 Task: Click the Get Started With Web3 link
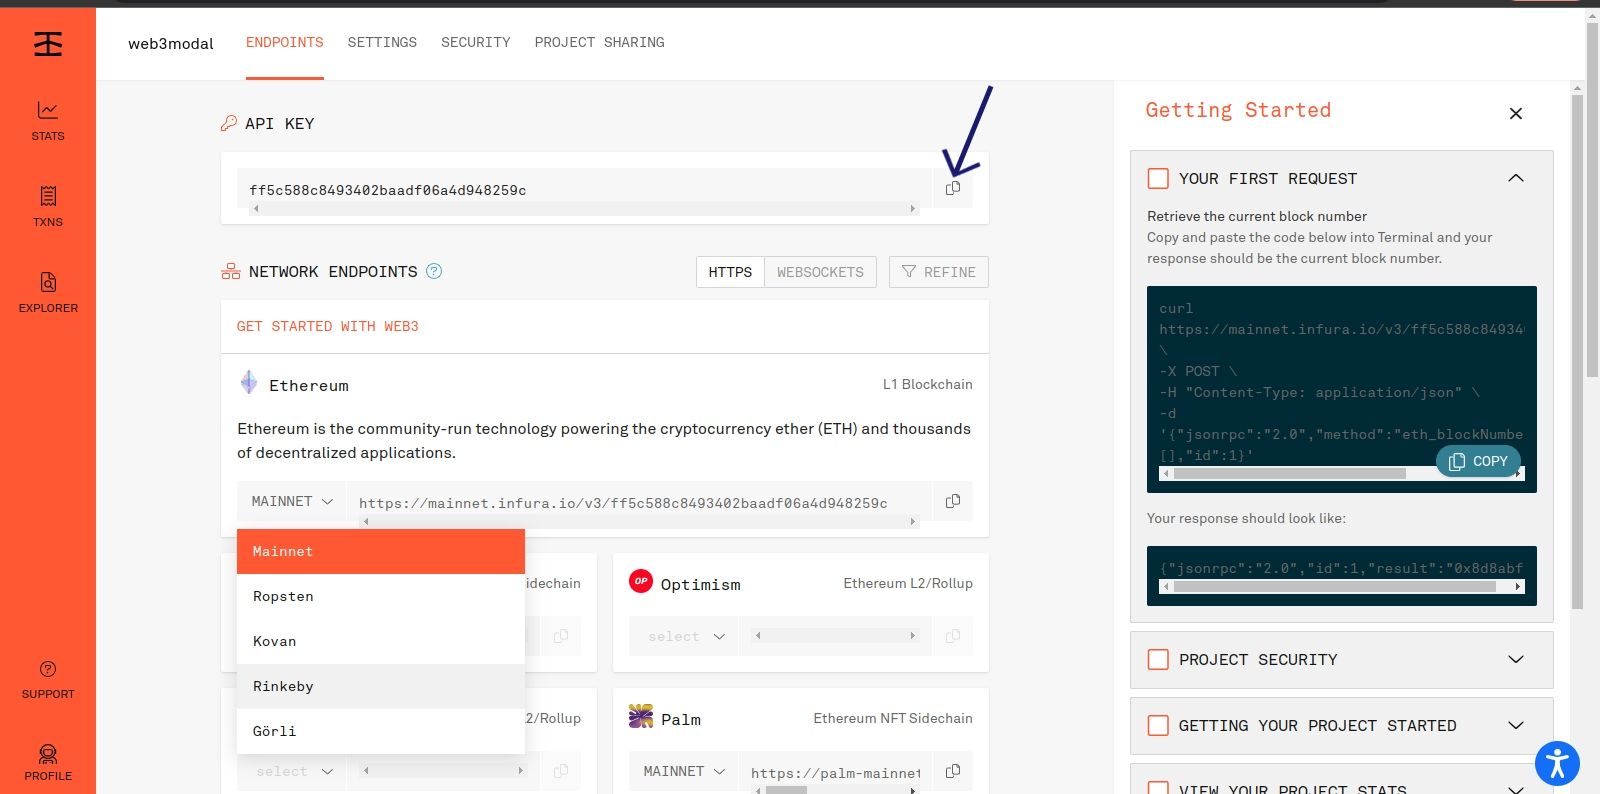(328, 326)
